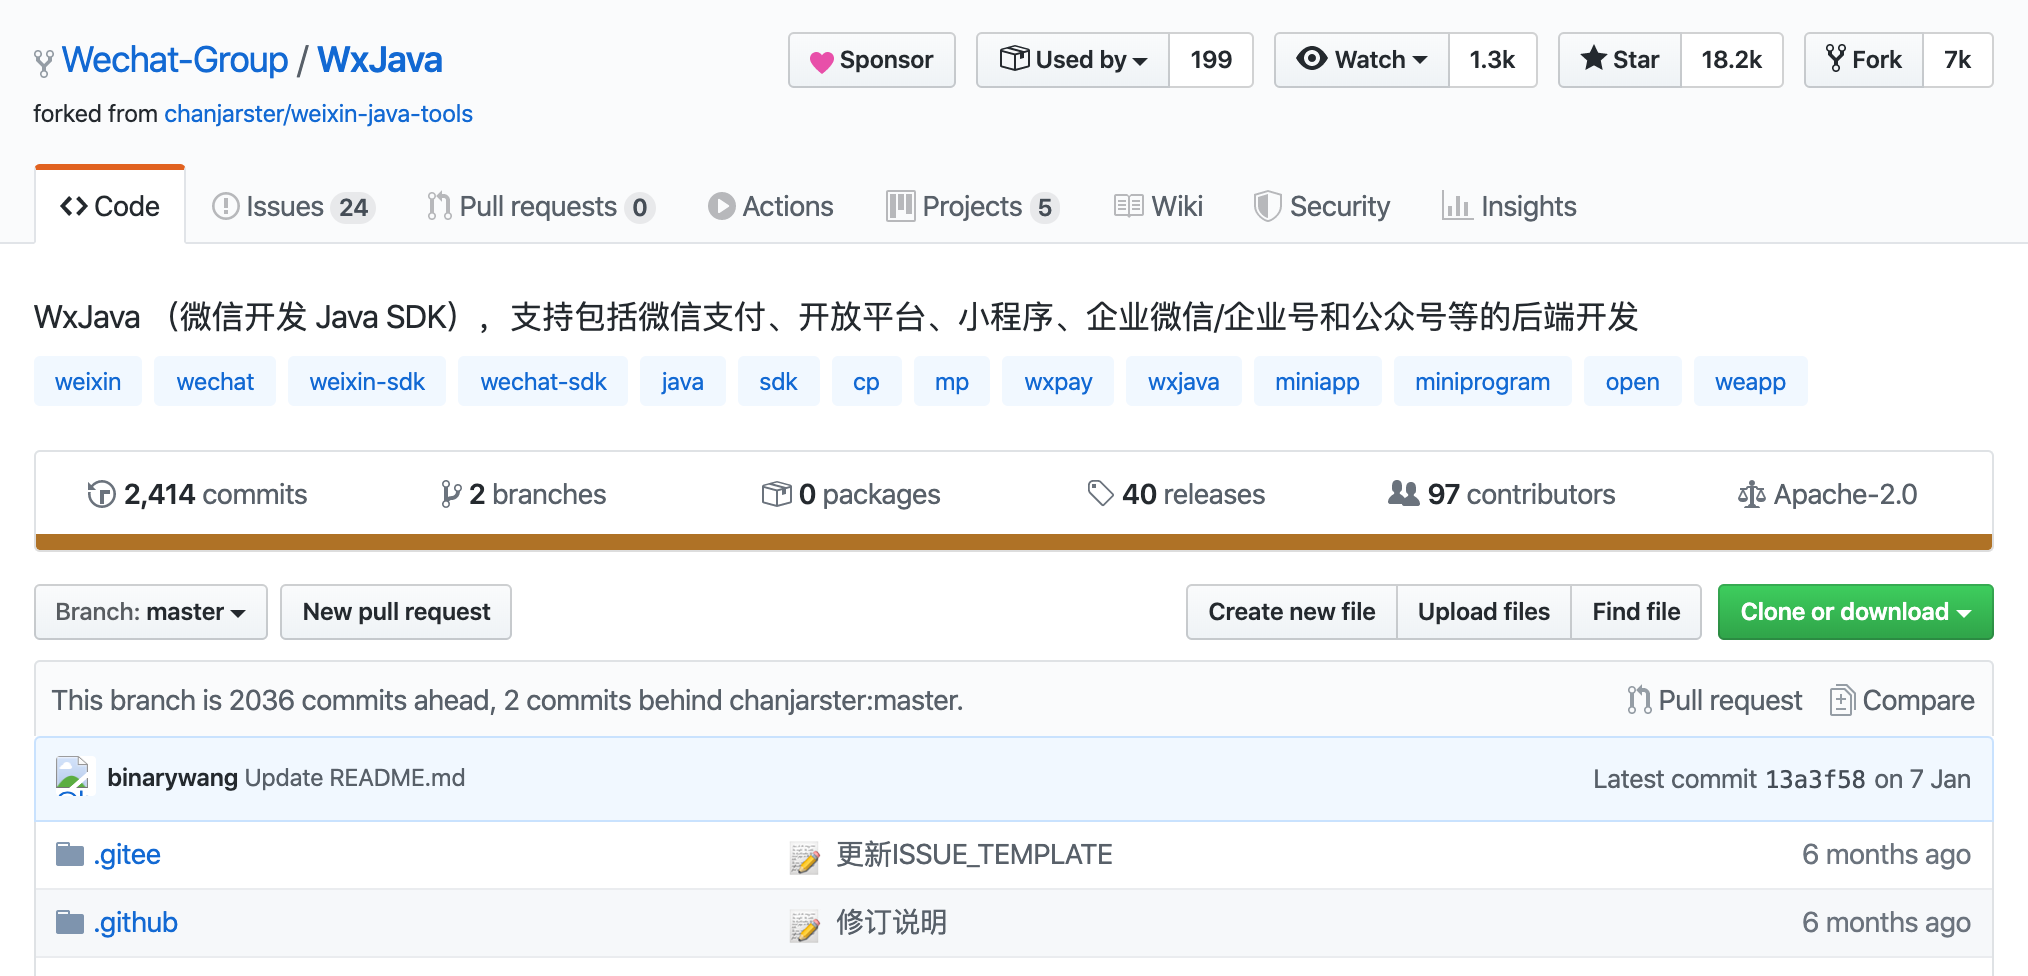The image size is (2028, 976).
Task: Open the Issues tab
Action: [293, 206]
